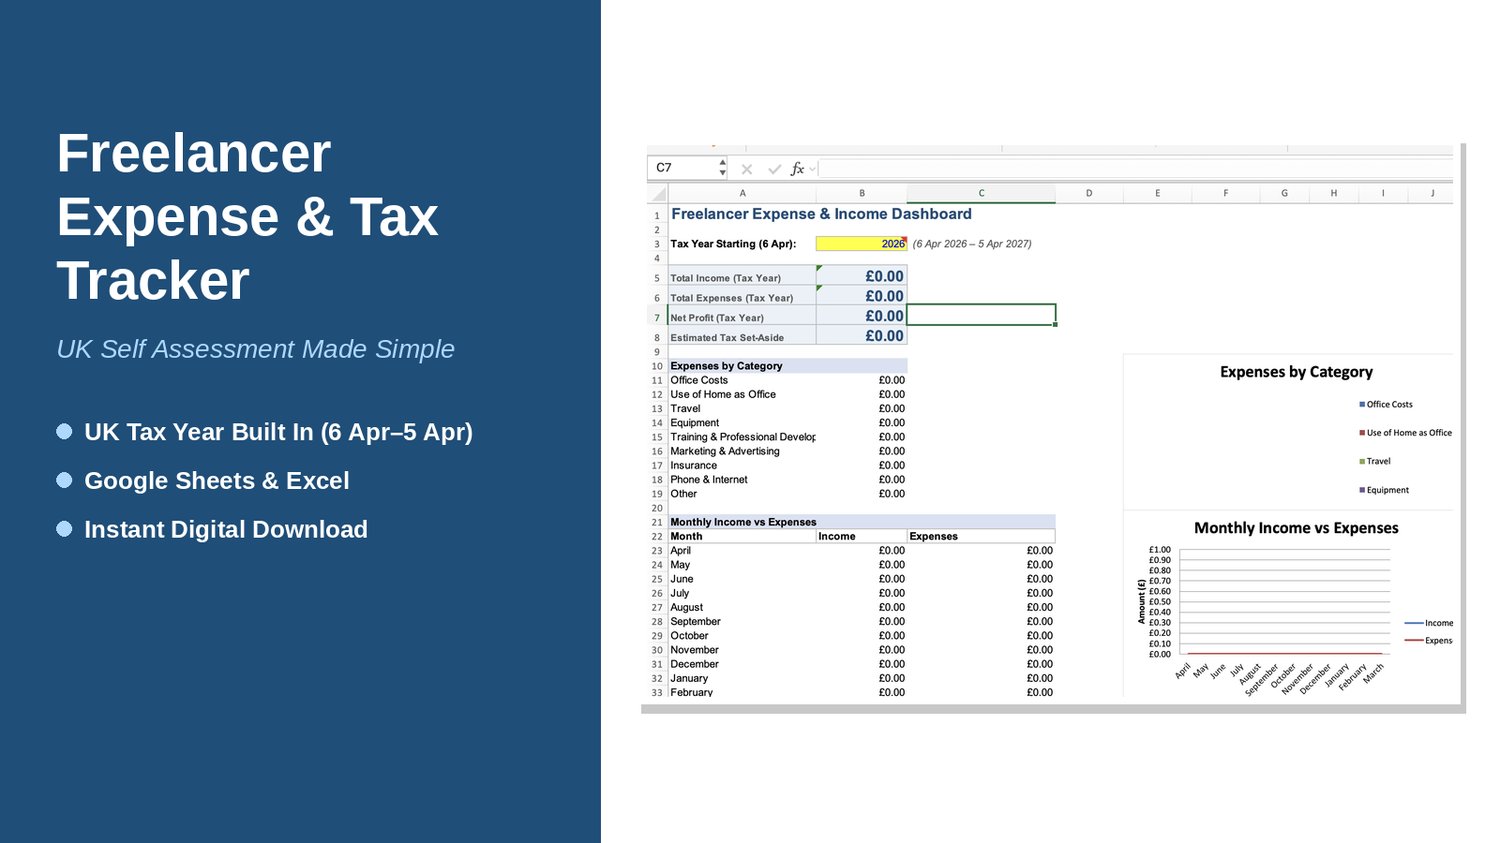This screenshot has height=843, width=1500.
Task: Expand the formula bar fx dropdown arrow
Action: [x=813, y=169]
